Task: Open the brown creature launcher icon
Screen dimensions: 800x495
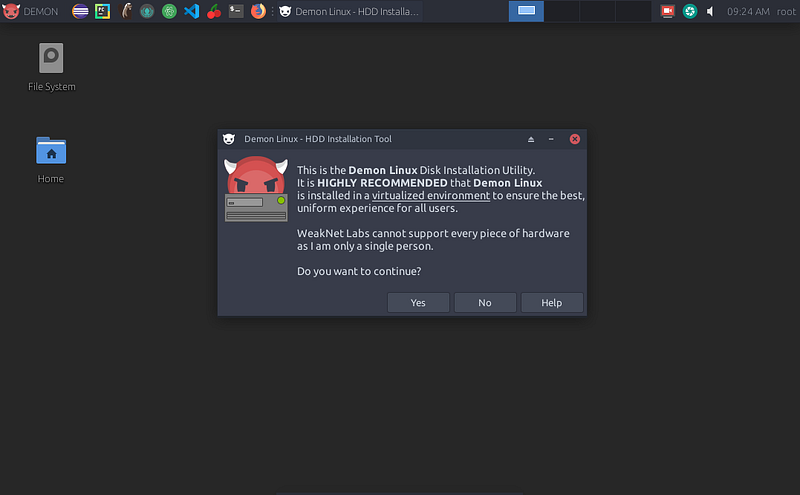Action: (x=126, y=11)
